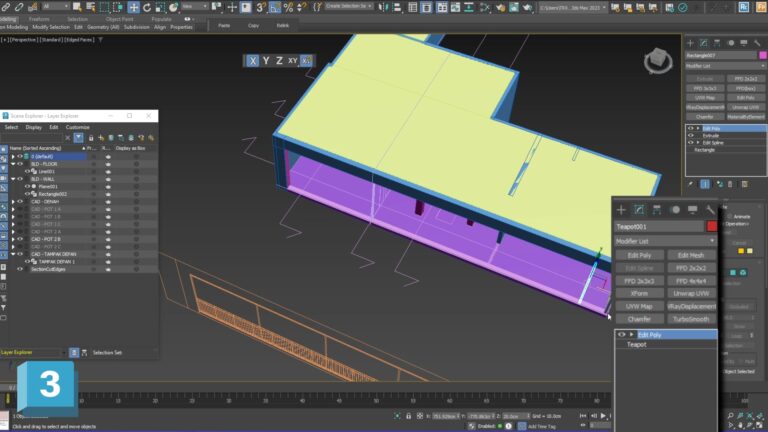
Task: Open Hierarchy tab in overlay command panel
Action: 657,210
